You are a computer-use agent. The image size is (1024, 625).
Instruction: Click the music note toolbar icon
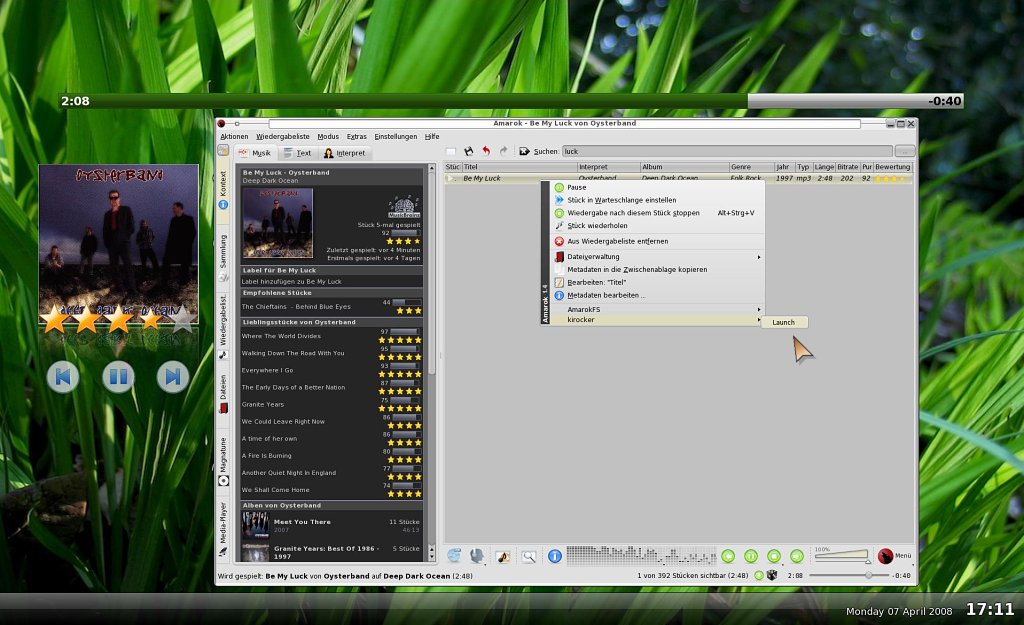click(503, 556)
